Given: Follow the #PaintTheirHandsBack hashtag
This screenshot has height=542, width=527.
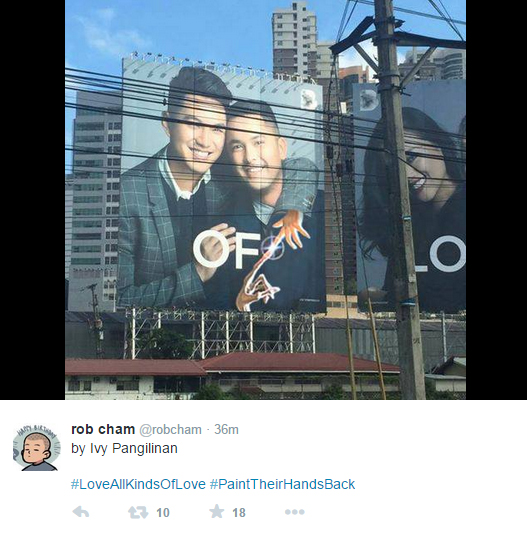Looking at the screenshot, I should pos(282,484).
